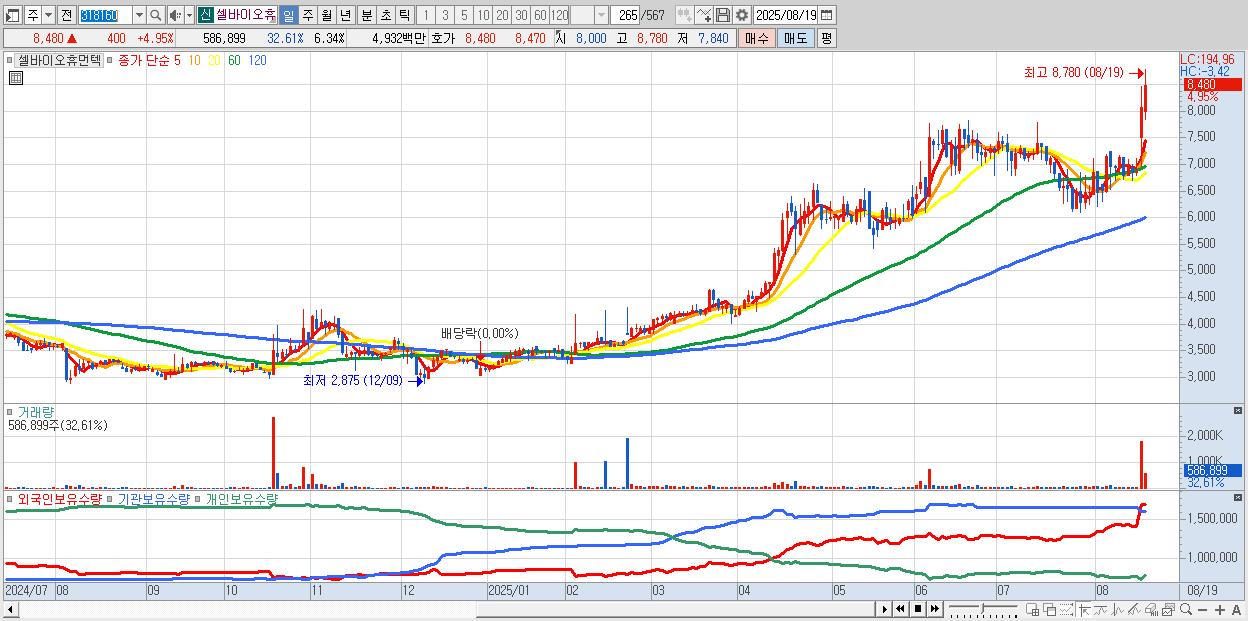Click the chart image capture icon
The width and height of the screenshot is (1248, 621).
click(x=1168, y=610)
